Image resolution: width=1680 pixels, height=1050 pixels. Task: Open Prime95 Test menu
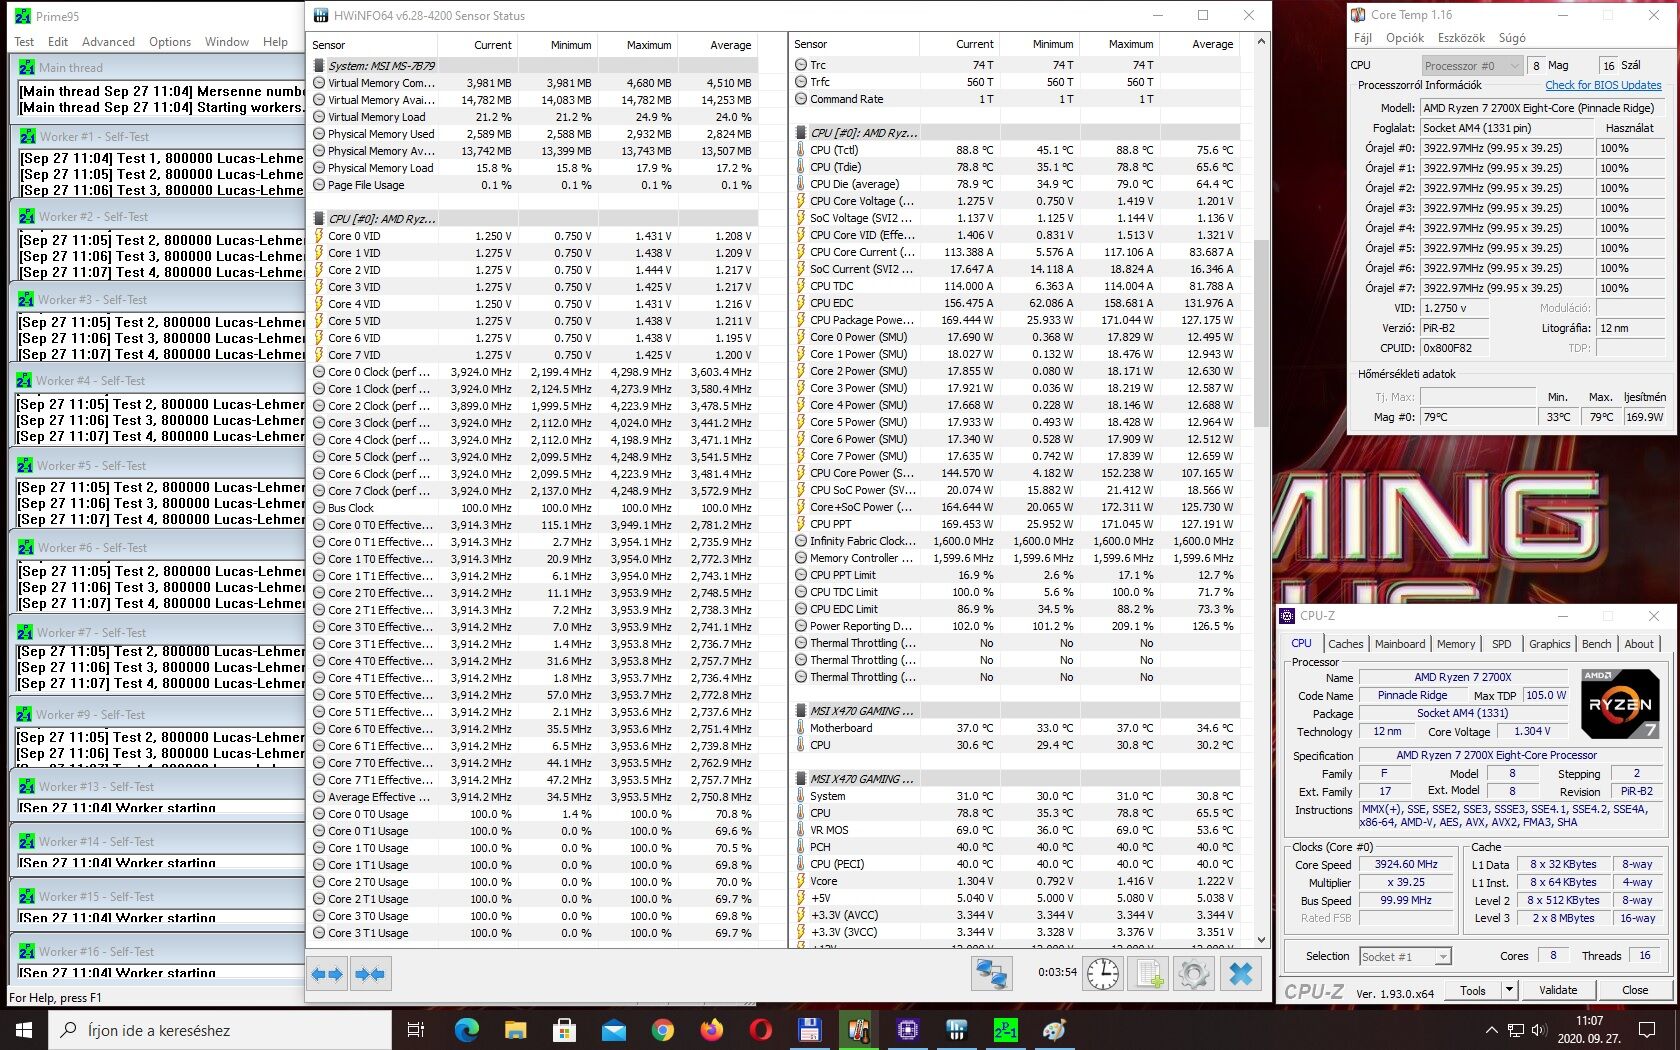tap(24, 42)
